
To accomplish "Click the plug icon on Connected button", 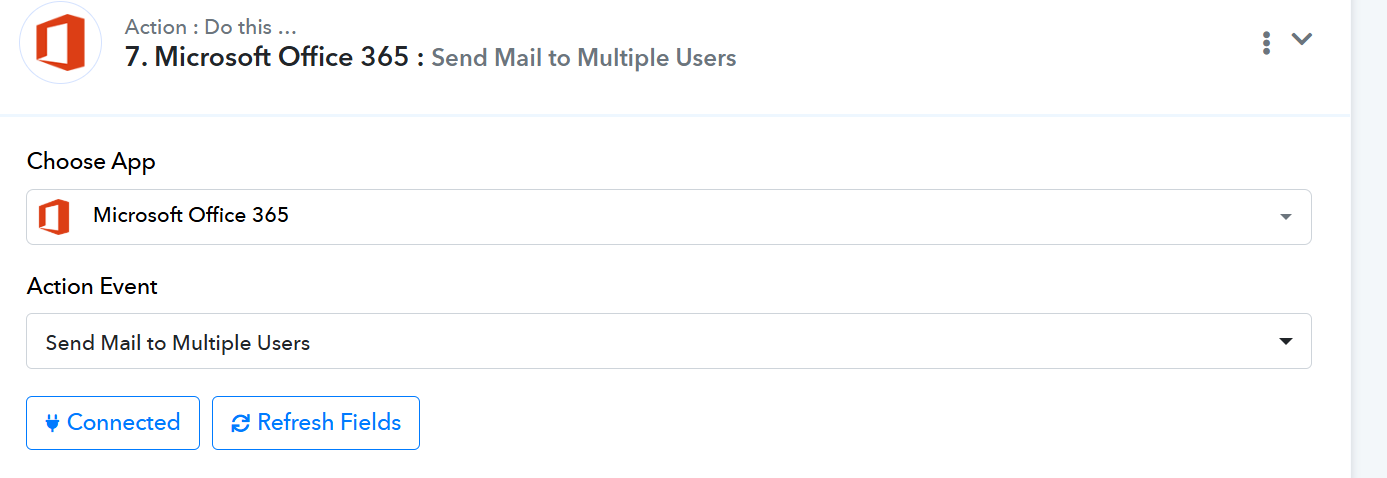I will 52,423.
